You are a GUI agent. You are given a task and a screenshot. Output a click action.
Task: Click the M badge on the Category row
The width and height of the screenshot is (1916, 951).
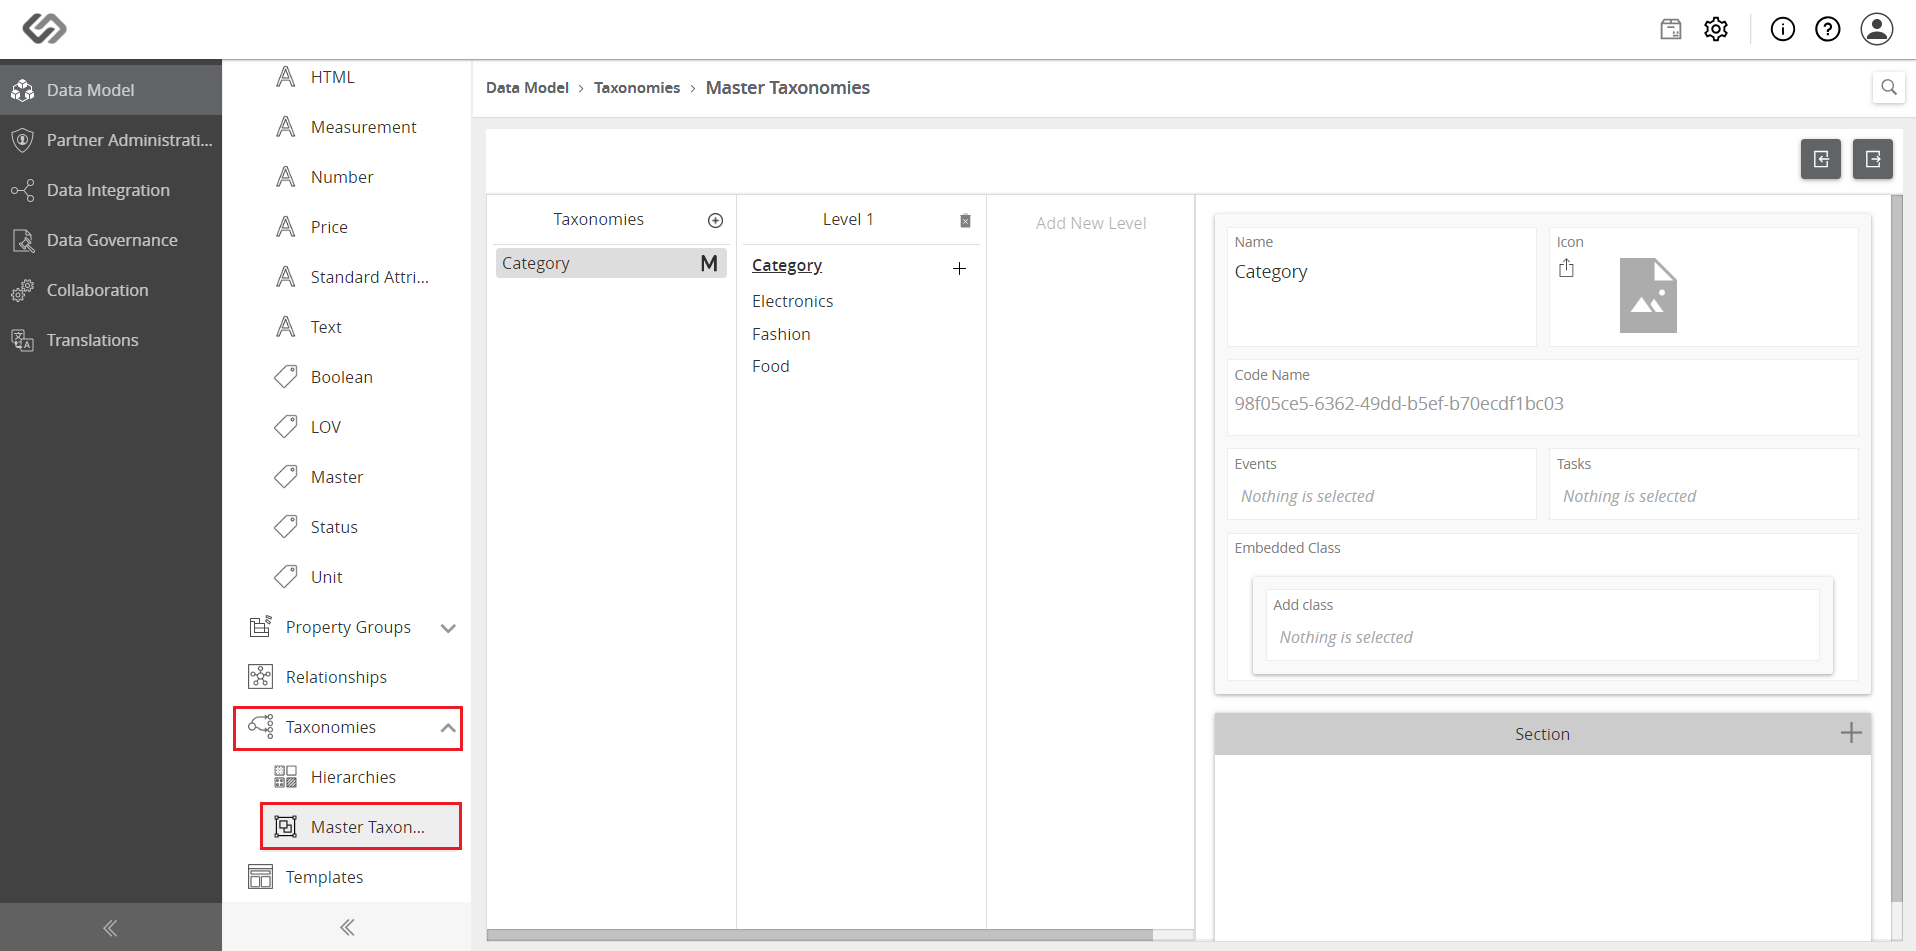coord(709,263)
